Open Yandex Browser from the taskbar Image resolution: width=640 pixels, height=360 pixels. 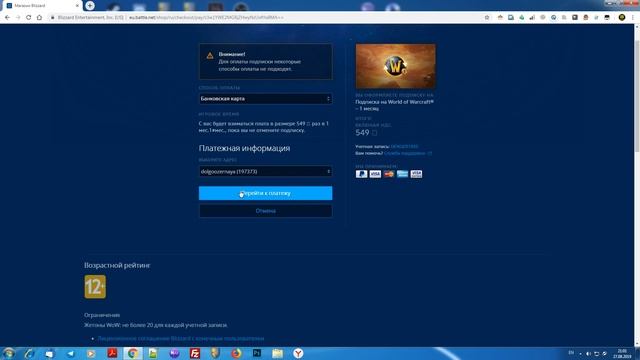[298, 353]
